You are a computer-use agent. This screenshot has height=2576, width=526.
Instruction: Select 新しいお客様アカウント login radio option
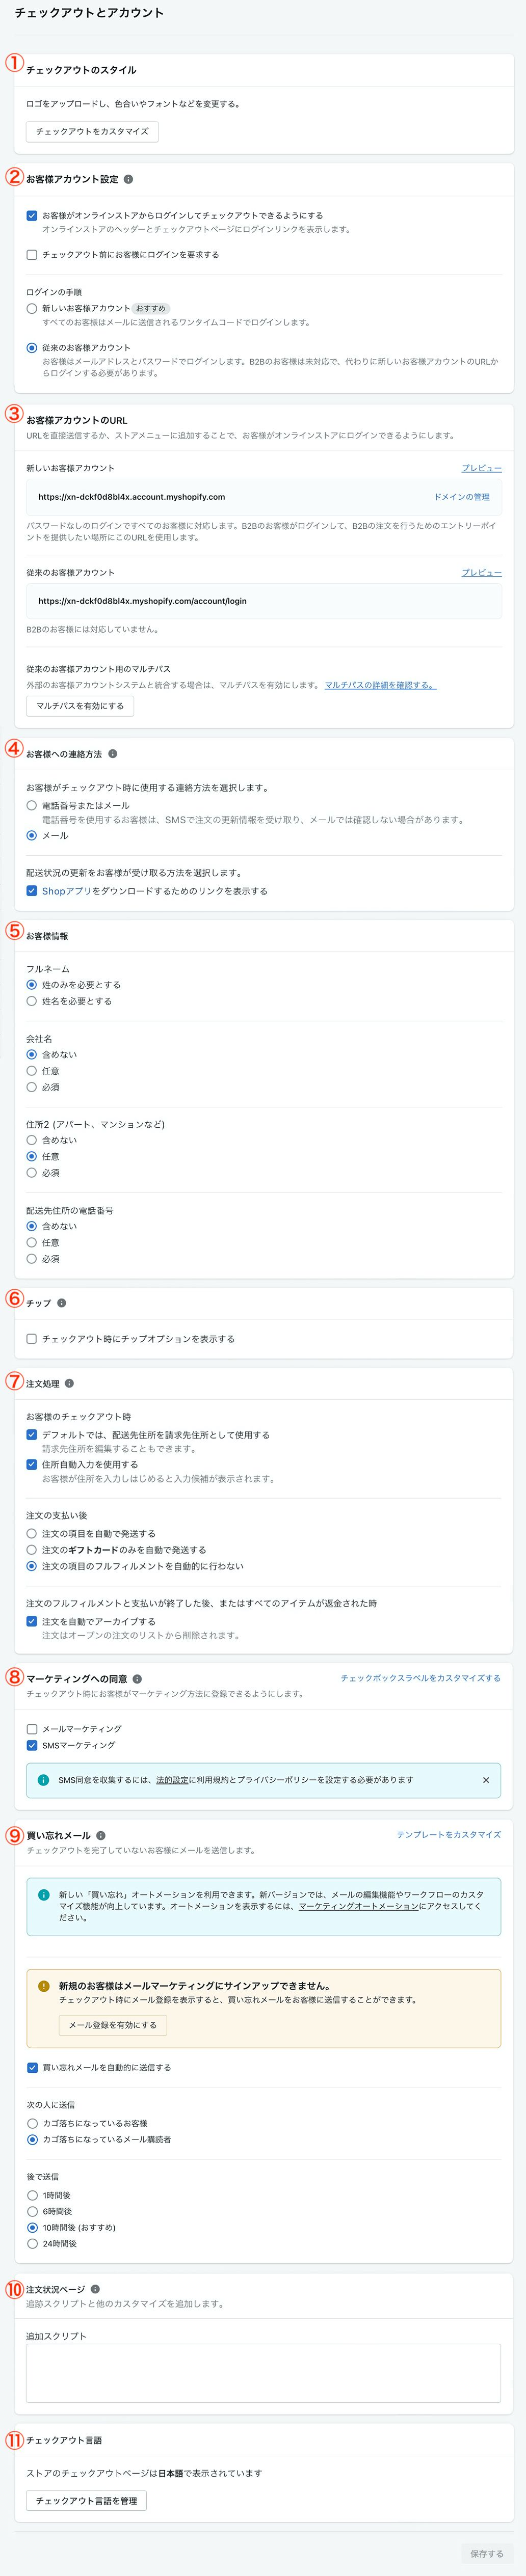tap(32, 309)
